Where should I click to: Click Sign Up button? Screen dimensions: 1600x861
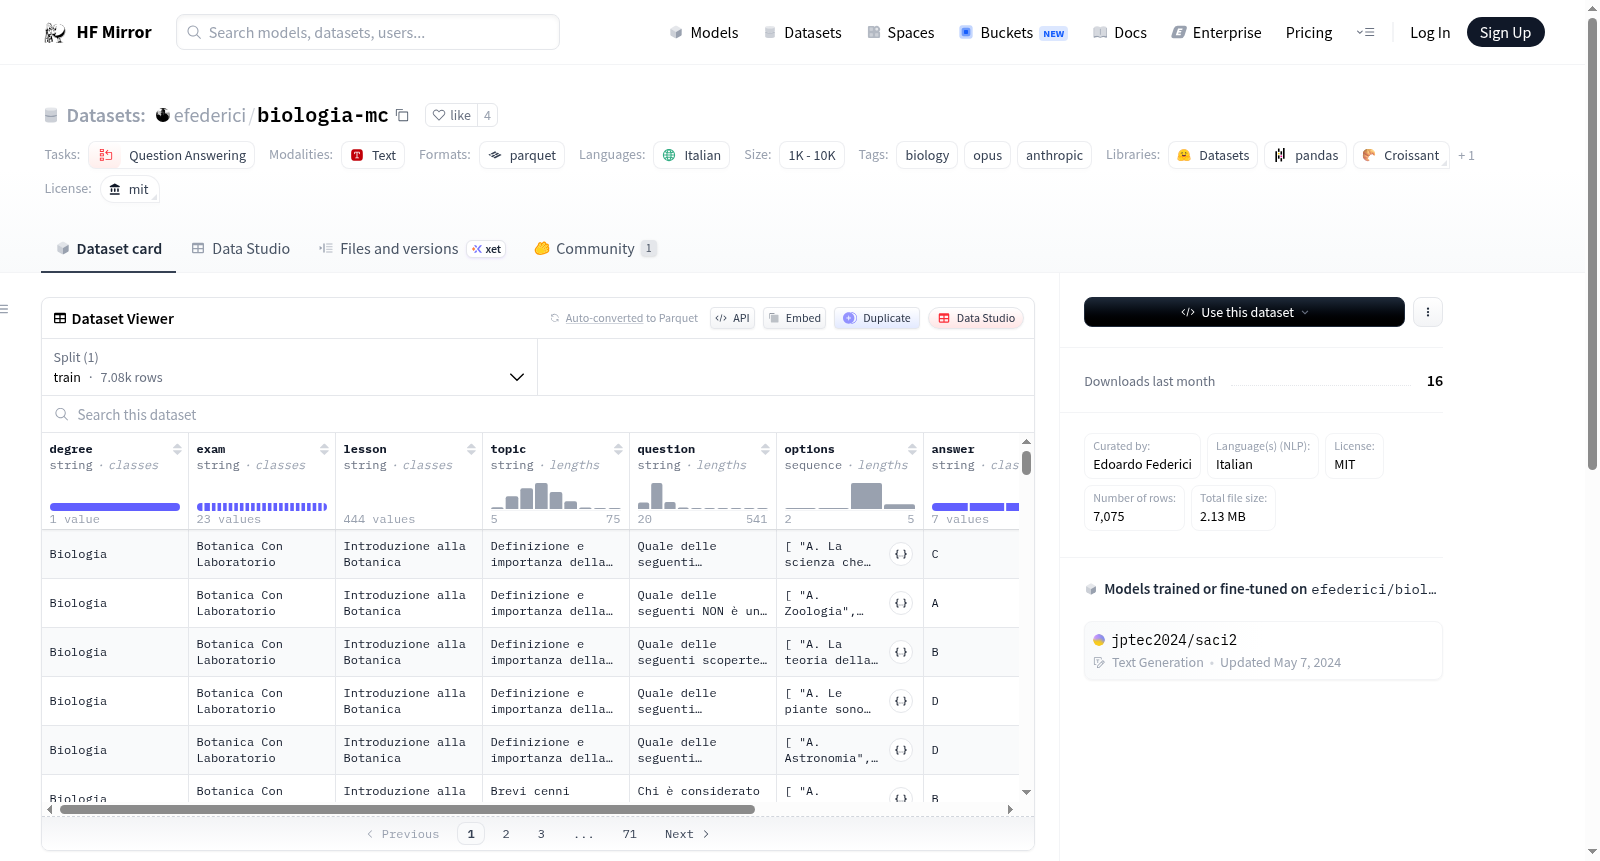[1505, 32]
